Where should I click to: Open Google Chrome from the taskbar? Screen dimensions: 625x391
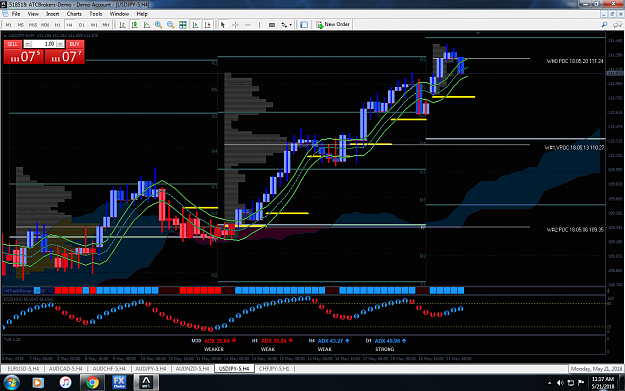click(x=92, y=383)
